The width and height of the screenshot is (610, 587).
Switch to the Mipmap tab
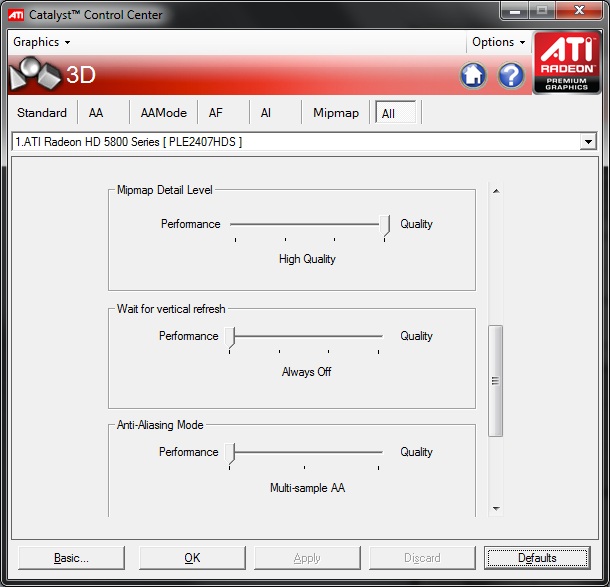point(336,113)
